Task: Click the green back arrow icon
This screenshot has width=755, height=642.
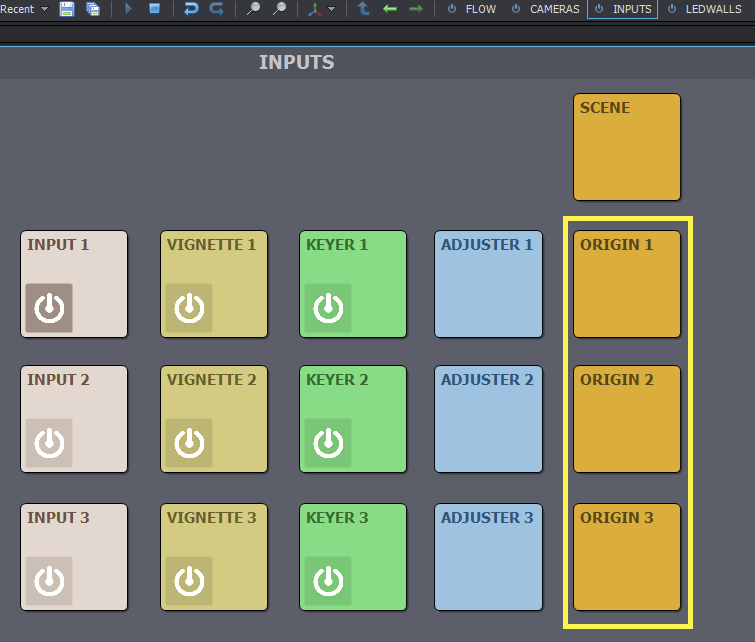Action: tap(390, 9)
